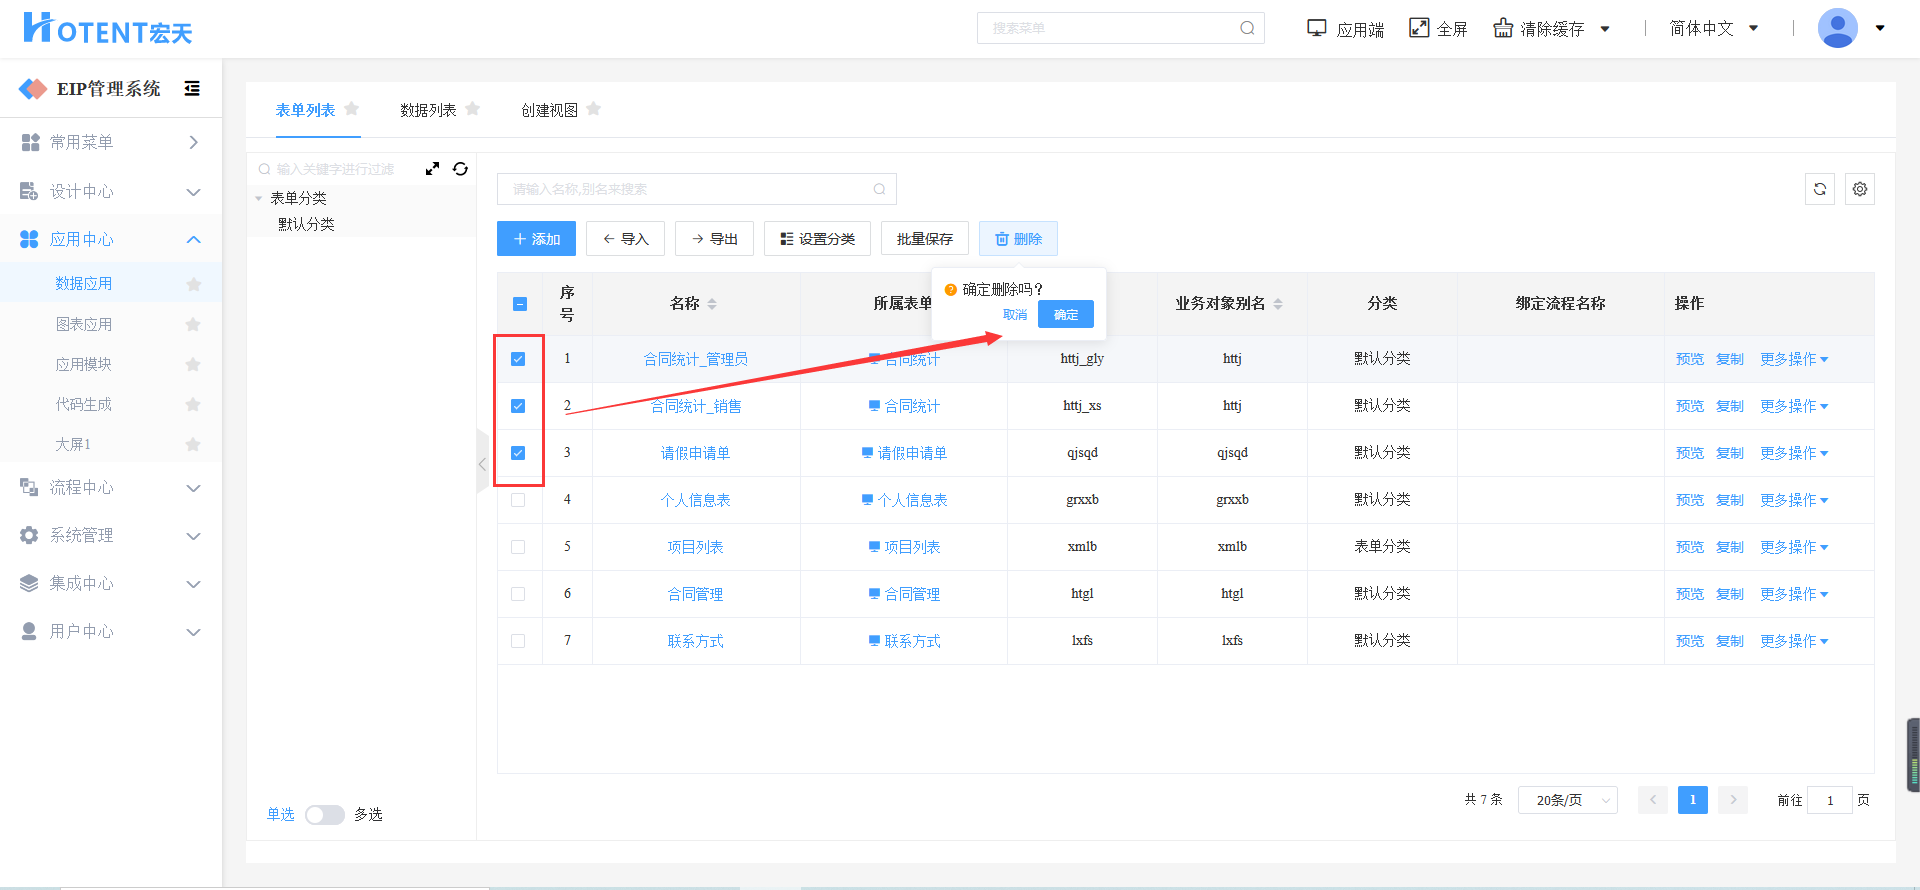Focus the category keyword filter field
This screenshot has height=890, width=1920.
[335, 169]
